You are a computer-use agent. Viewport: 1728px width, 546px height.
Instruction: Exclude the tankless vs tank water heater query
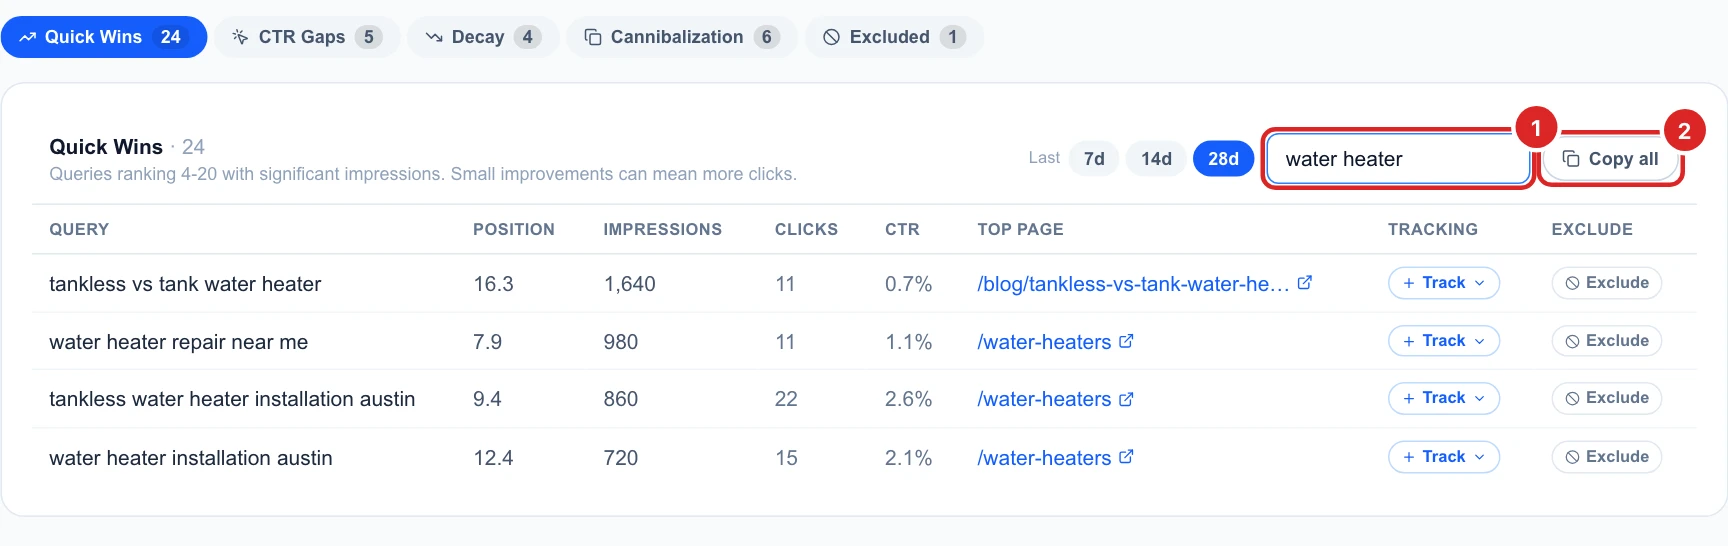tap(1606, 283)
